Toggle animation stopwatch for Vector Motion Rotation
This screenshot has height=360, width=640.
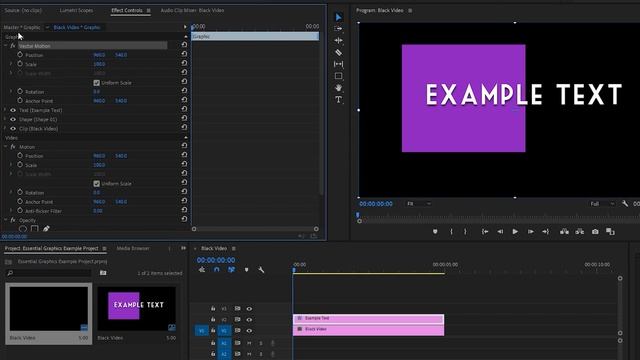point(20,91)
